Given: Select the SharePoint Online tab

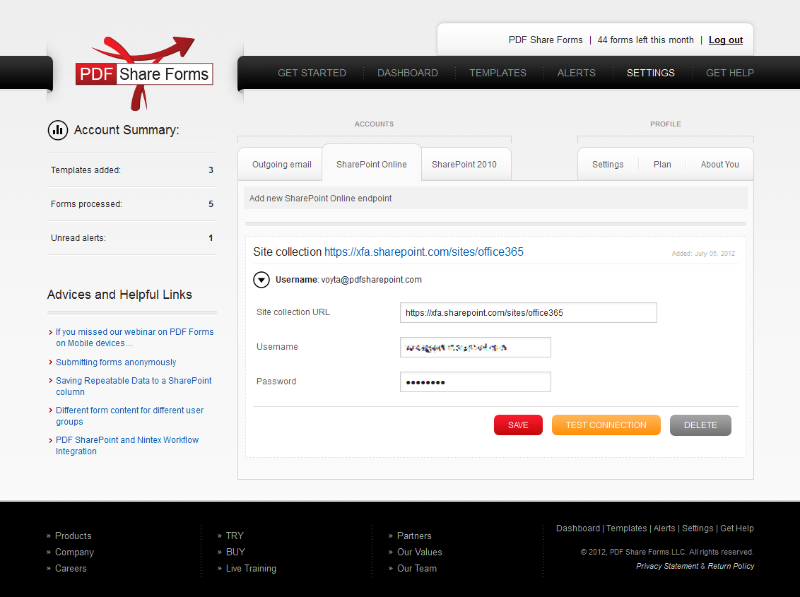Looking at the screenshot, I should pyautogui.click(x=371, y=164).
